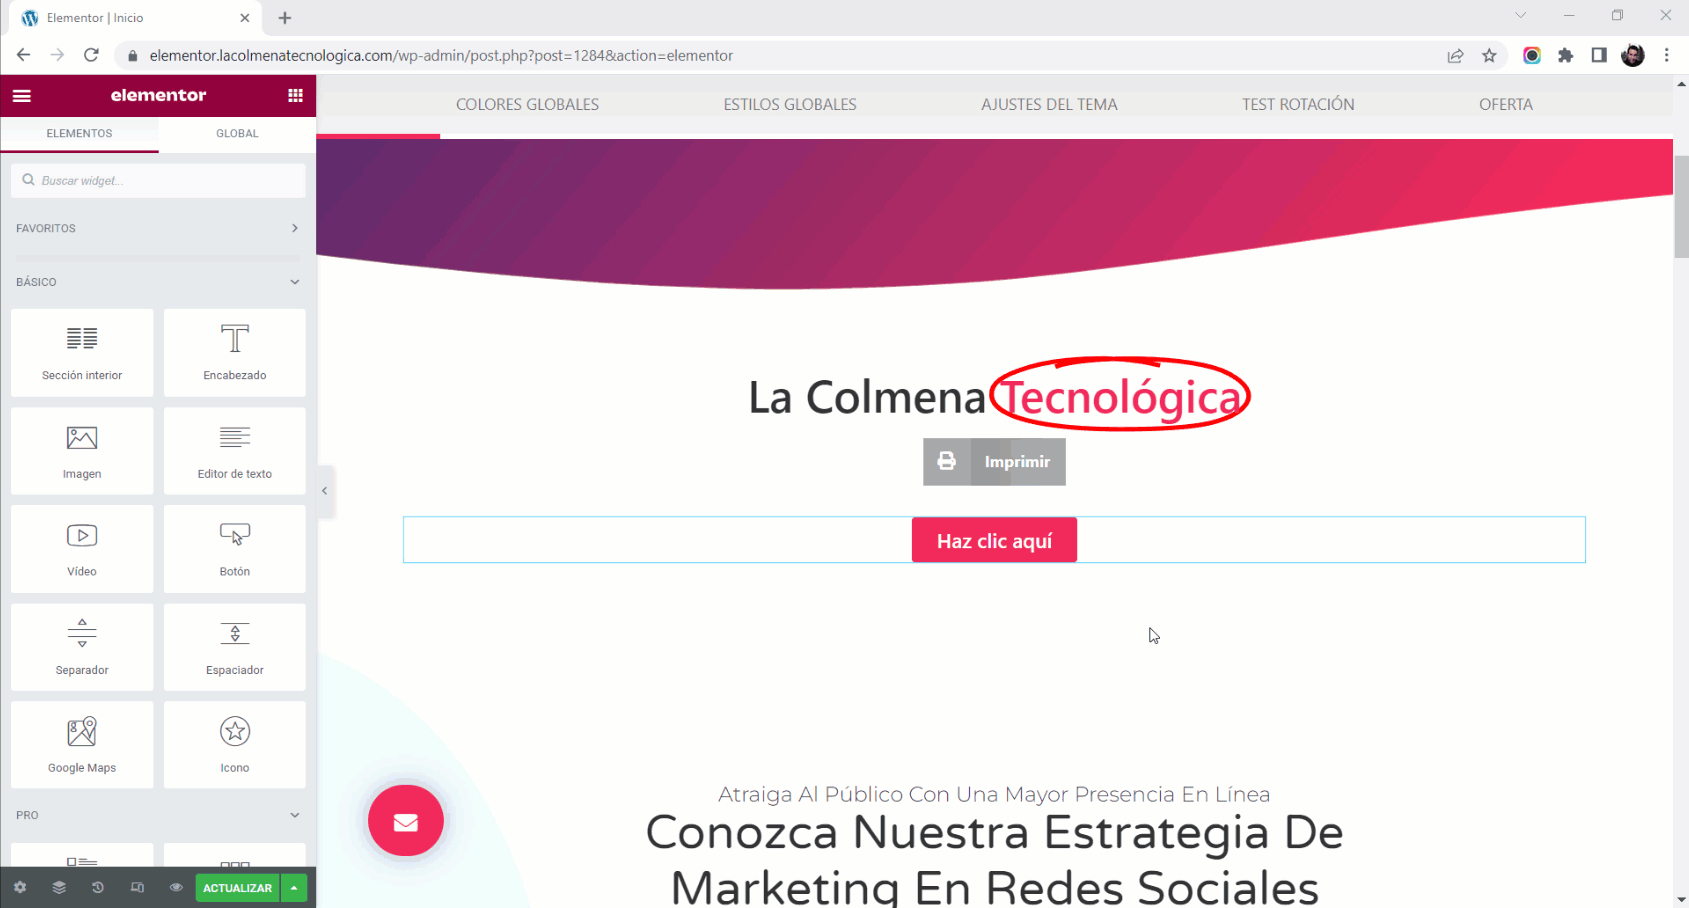Select the Imagen widget
Screen dimensions: 1689x908
coord(82,451)
